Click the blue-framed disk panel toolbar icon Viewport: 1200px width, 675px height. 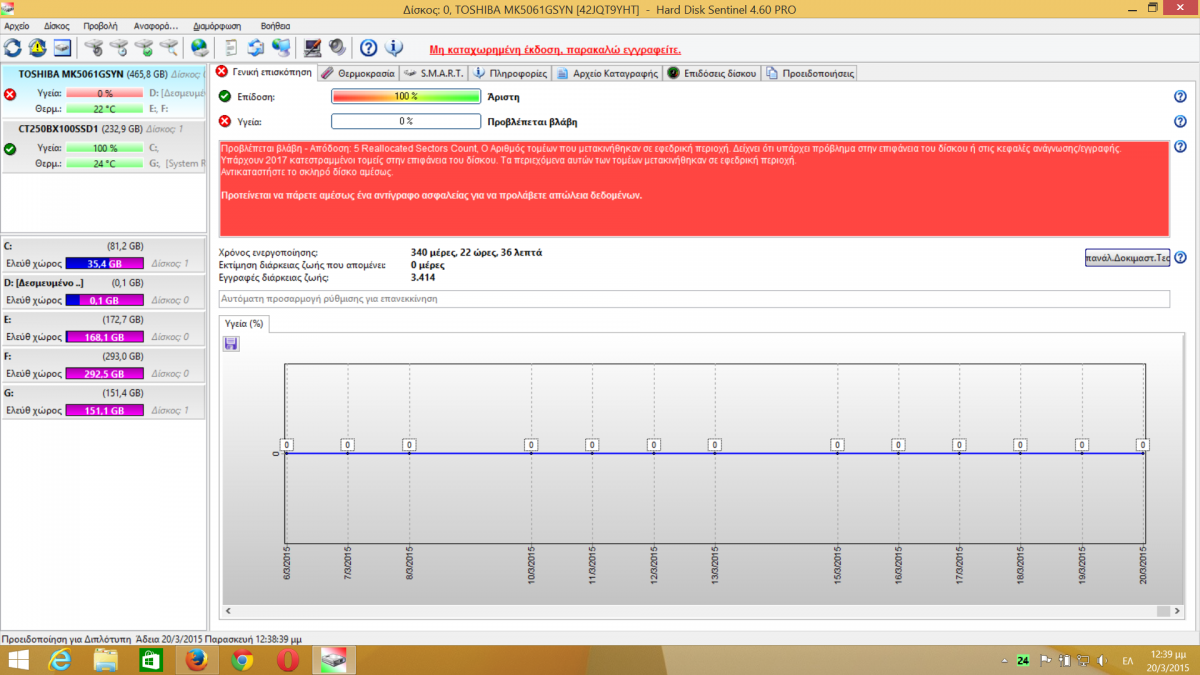pyautogui.click(x=62, y=47)
